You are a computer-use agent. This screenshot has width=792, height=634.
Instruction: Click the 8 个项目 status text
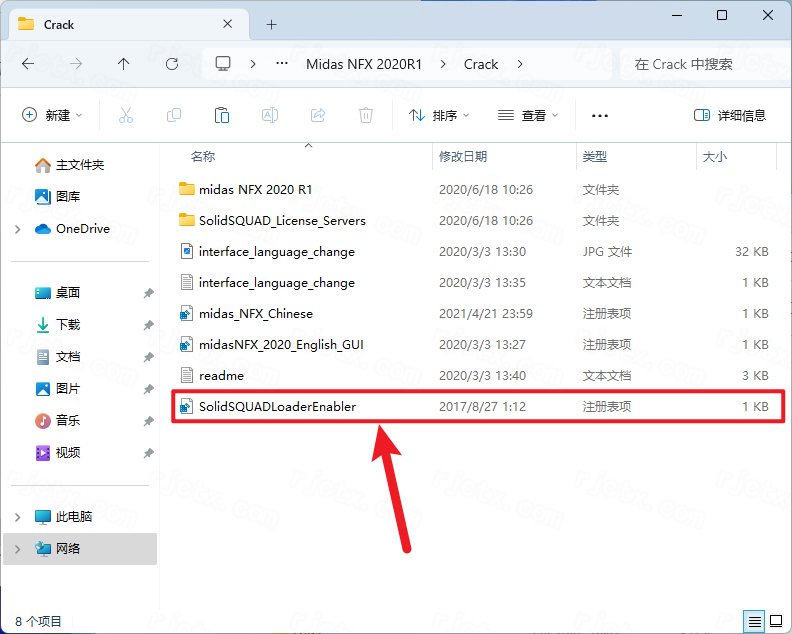(x=38, y=621)
